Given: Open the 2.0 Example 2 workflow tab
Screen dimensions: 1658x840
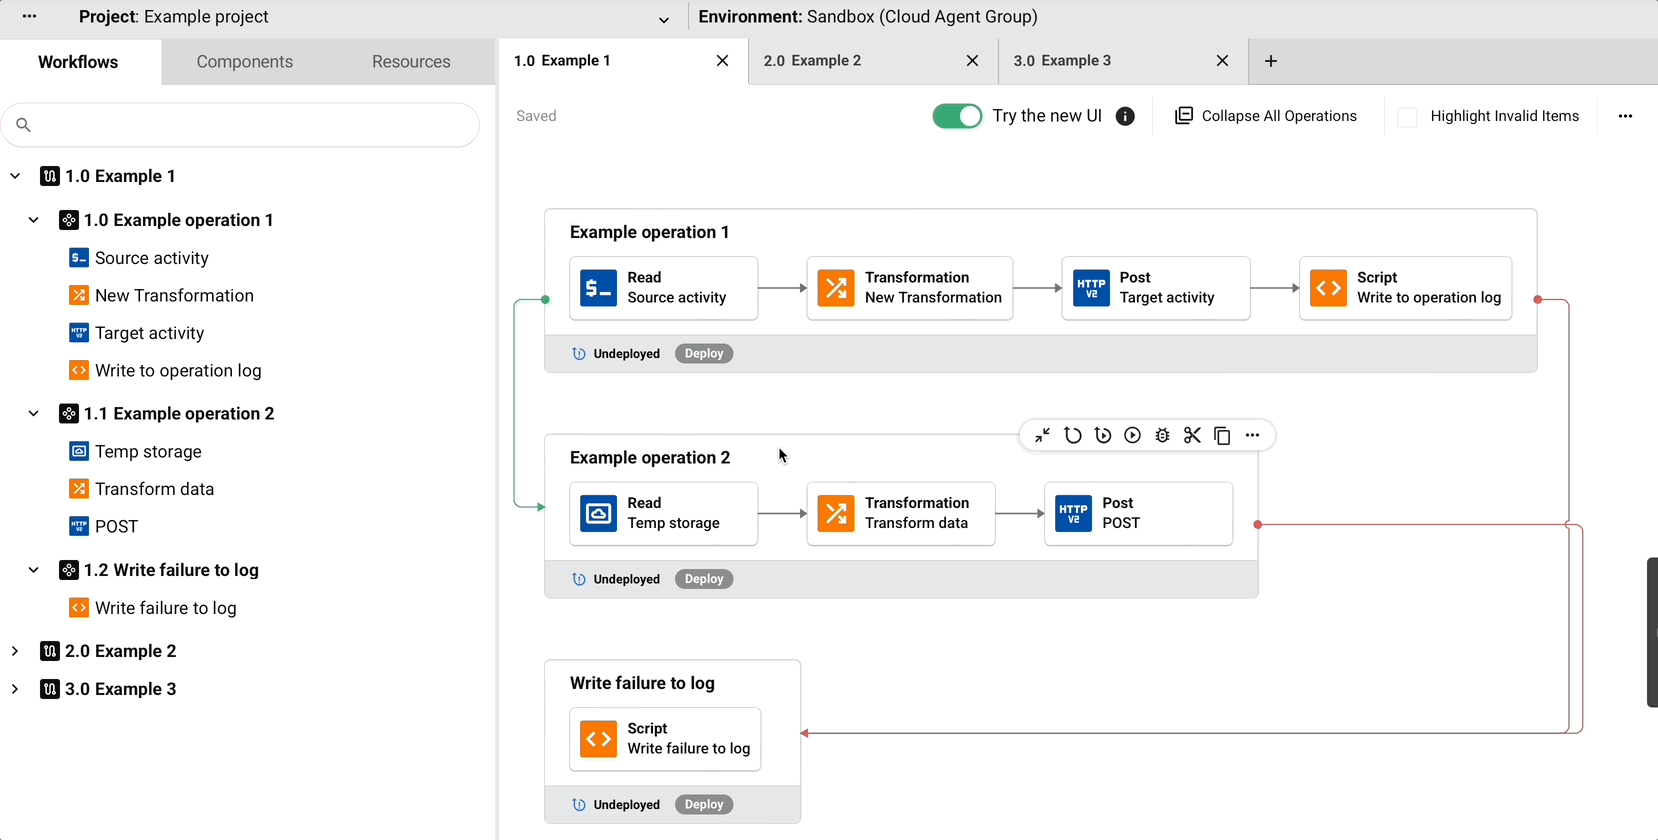Looking at the screenshot, I should pos(812,61).
